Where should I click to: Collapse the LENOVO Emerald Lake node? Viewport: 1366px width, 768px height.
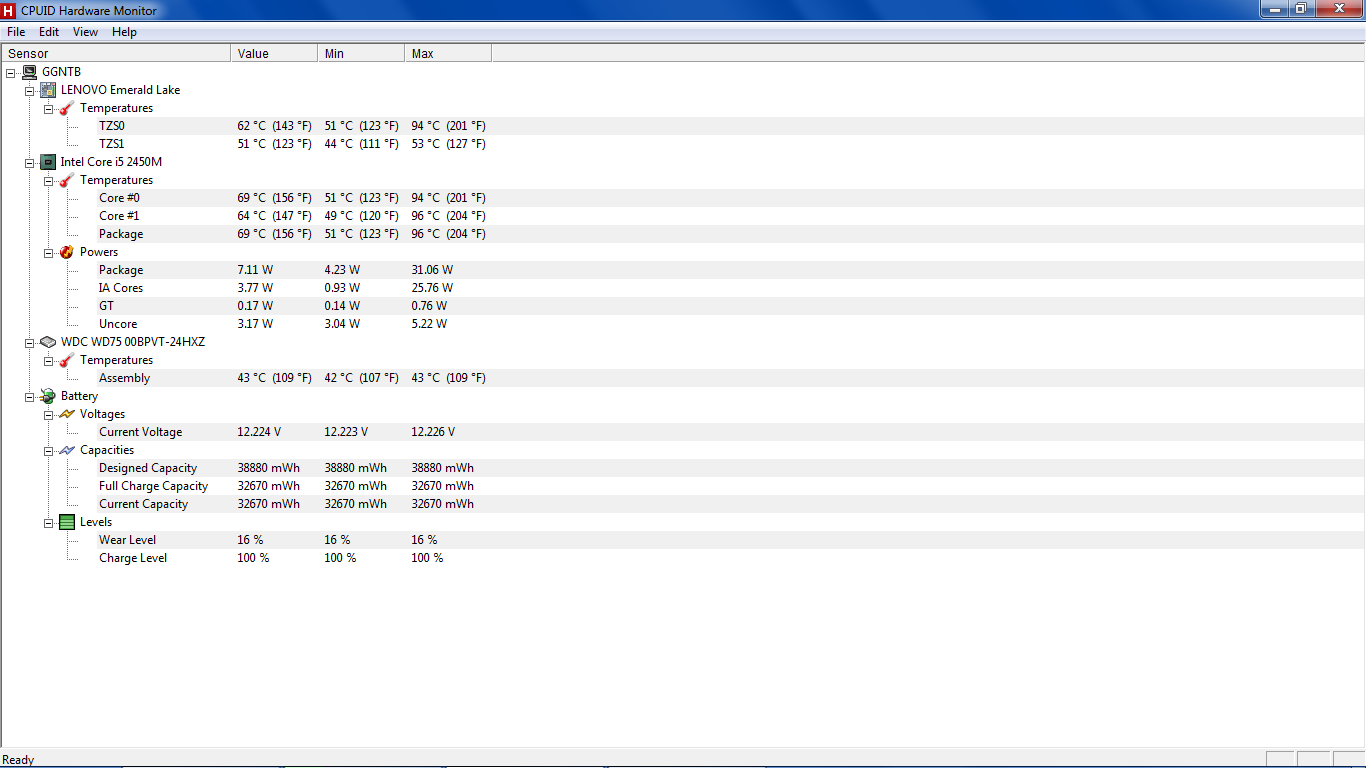(30, 91)
